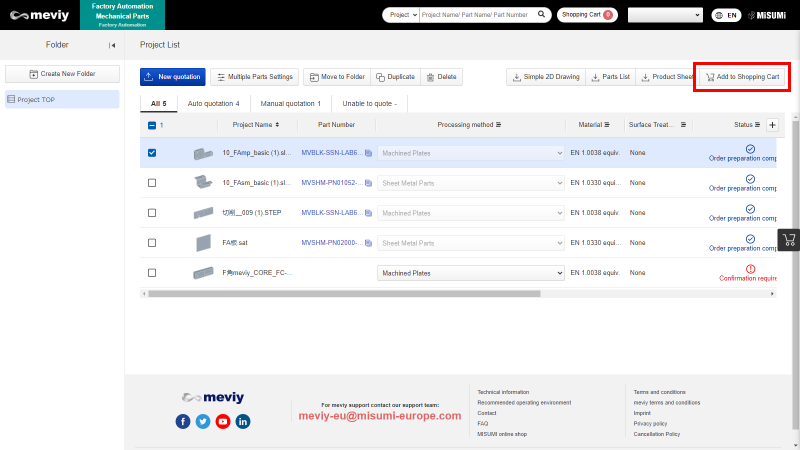Open processing method dropdown for 10_FAmp_basic
This screenshot has height=450, width=800.
(470, 153)
